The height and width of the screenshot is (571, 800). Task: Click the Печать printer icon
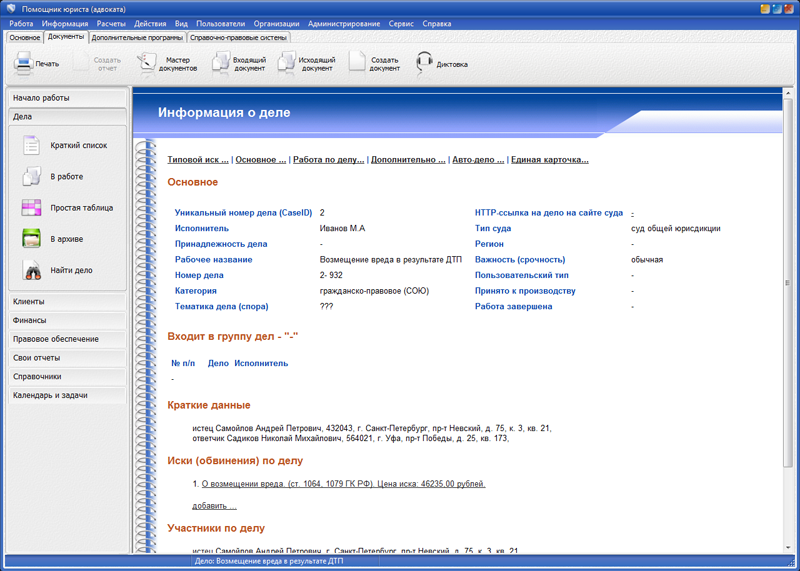click(x=24, y=64)
